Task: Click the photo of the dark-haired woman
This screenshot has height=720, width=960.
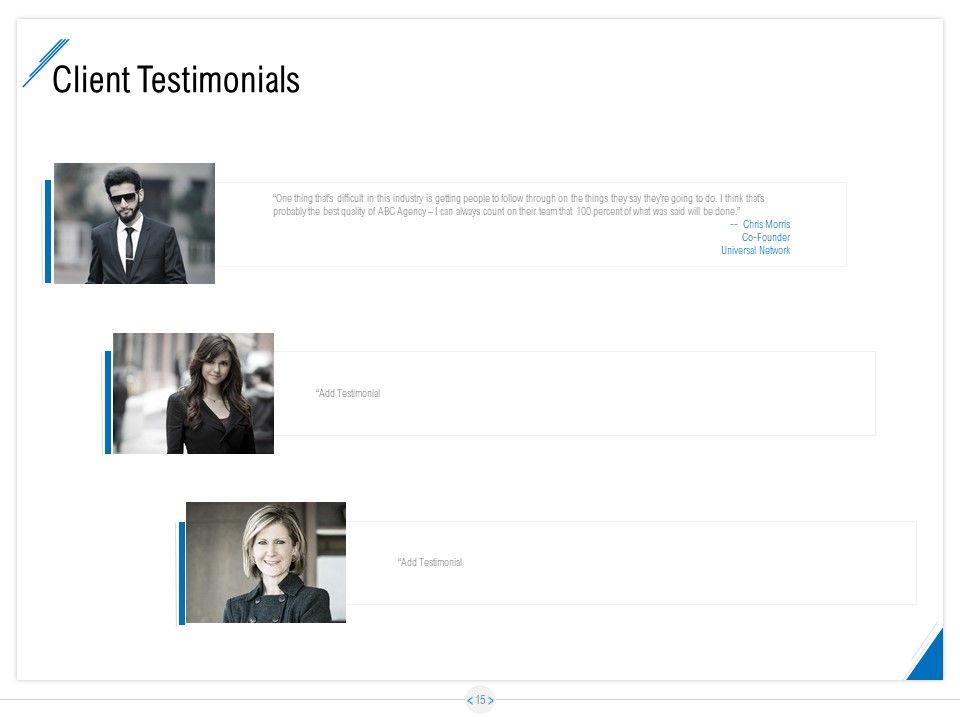Action: (x=193, y=393)
